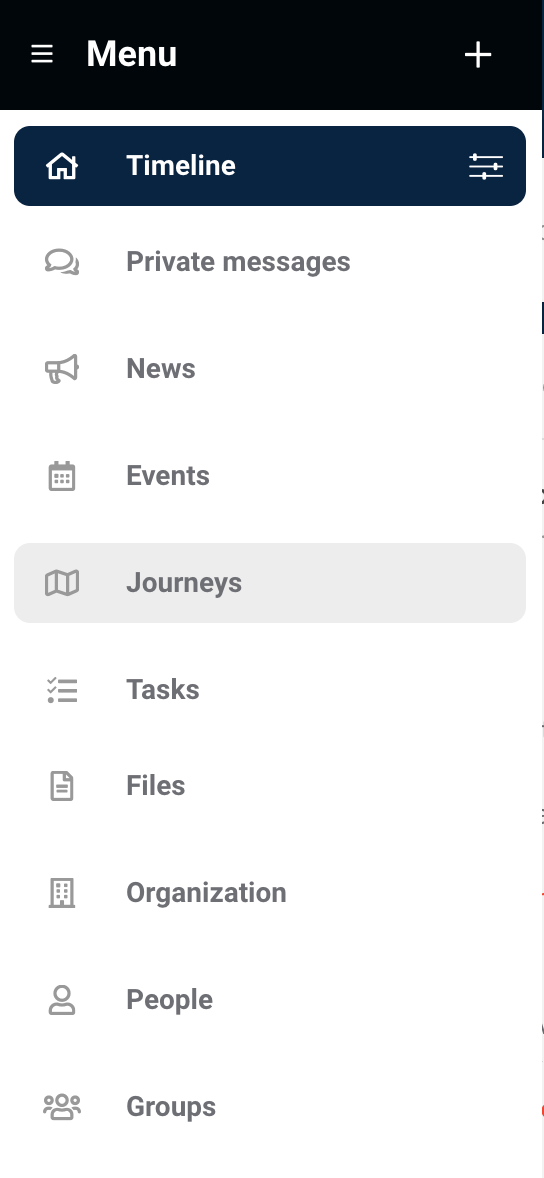This screenshot has height=1178, width=544.
Task: Click the Journeys map icon
Action: click(62, 583)
